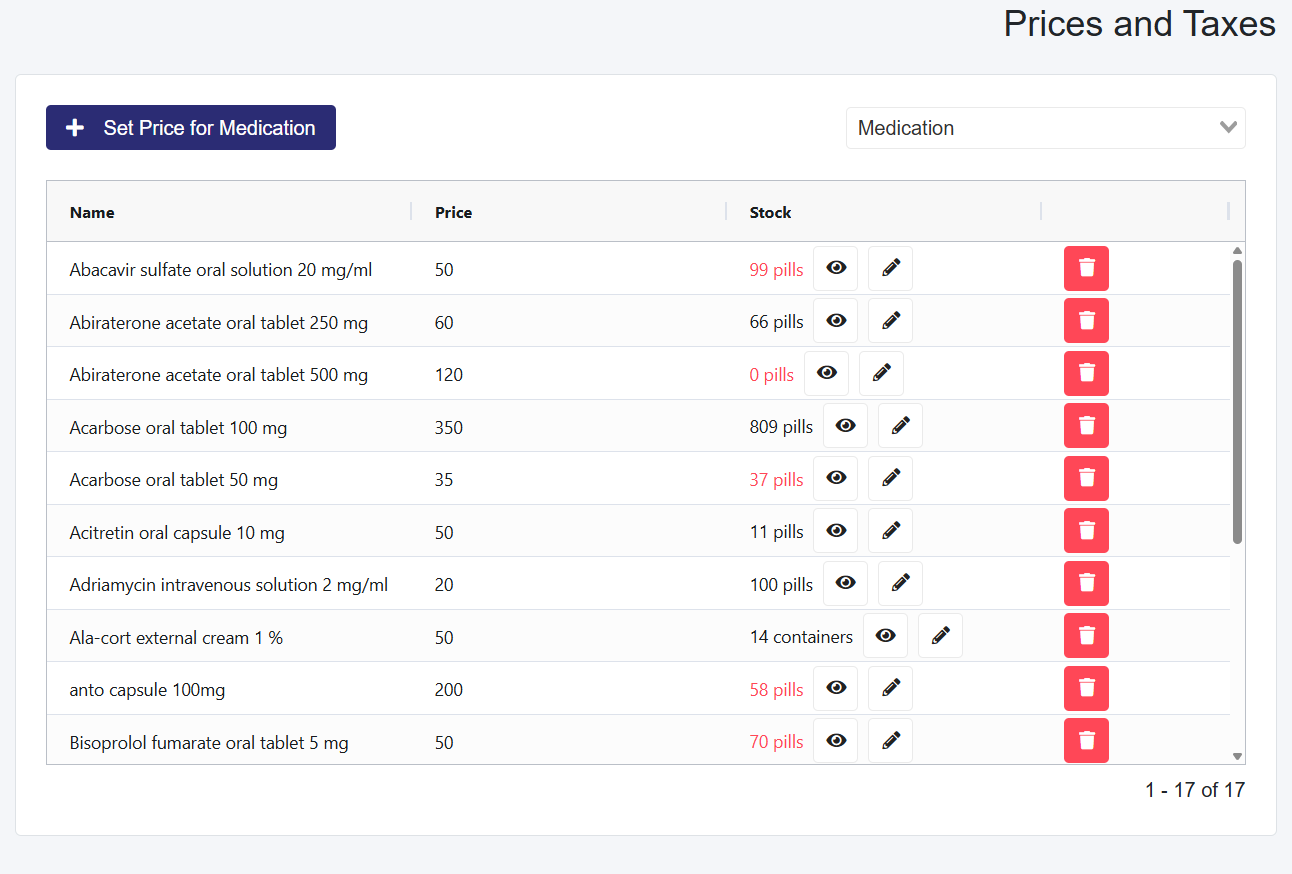The width and height of the screenshot is (1292, 874).
Task: Sort by Price column header
Action: pyautogui.click(x=453, y=212)
